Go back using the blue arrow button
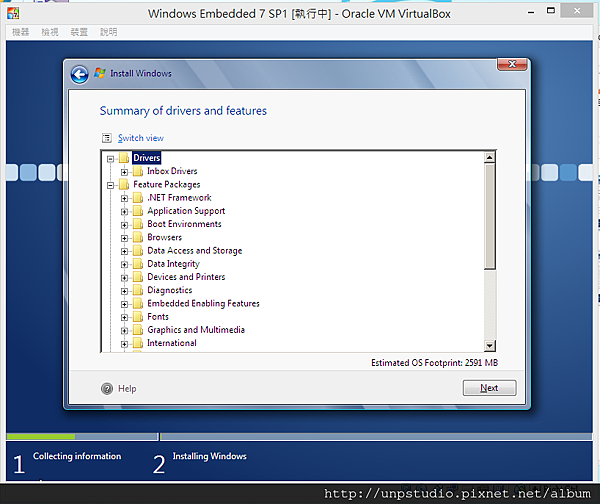 tap(80, 74)
